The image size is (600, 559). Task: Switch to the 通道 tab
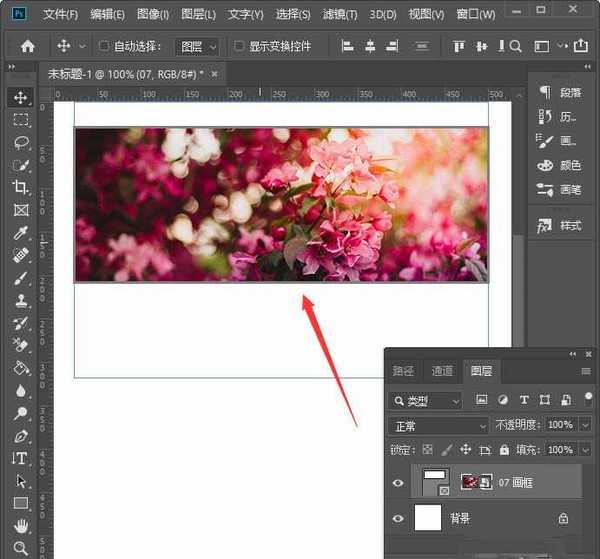pos(442,371)
